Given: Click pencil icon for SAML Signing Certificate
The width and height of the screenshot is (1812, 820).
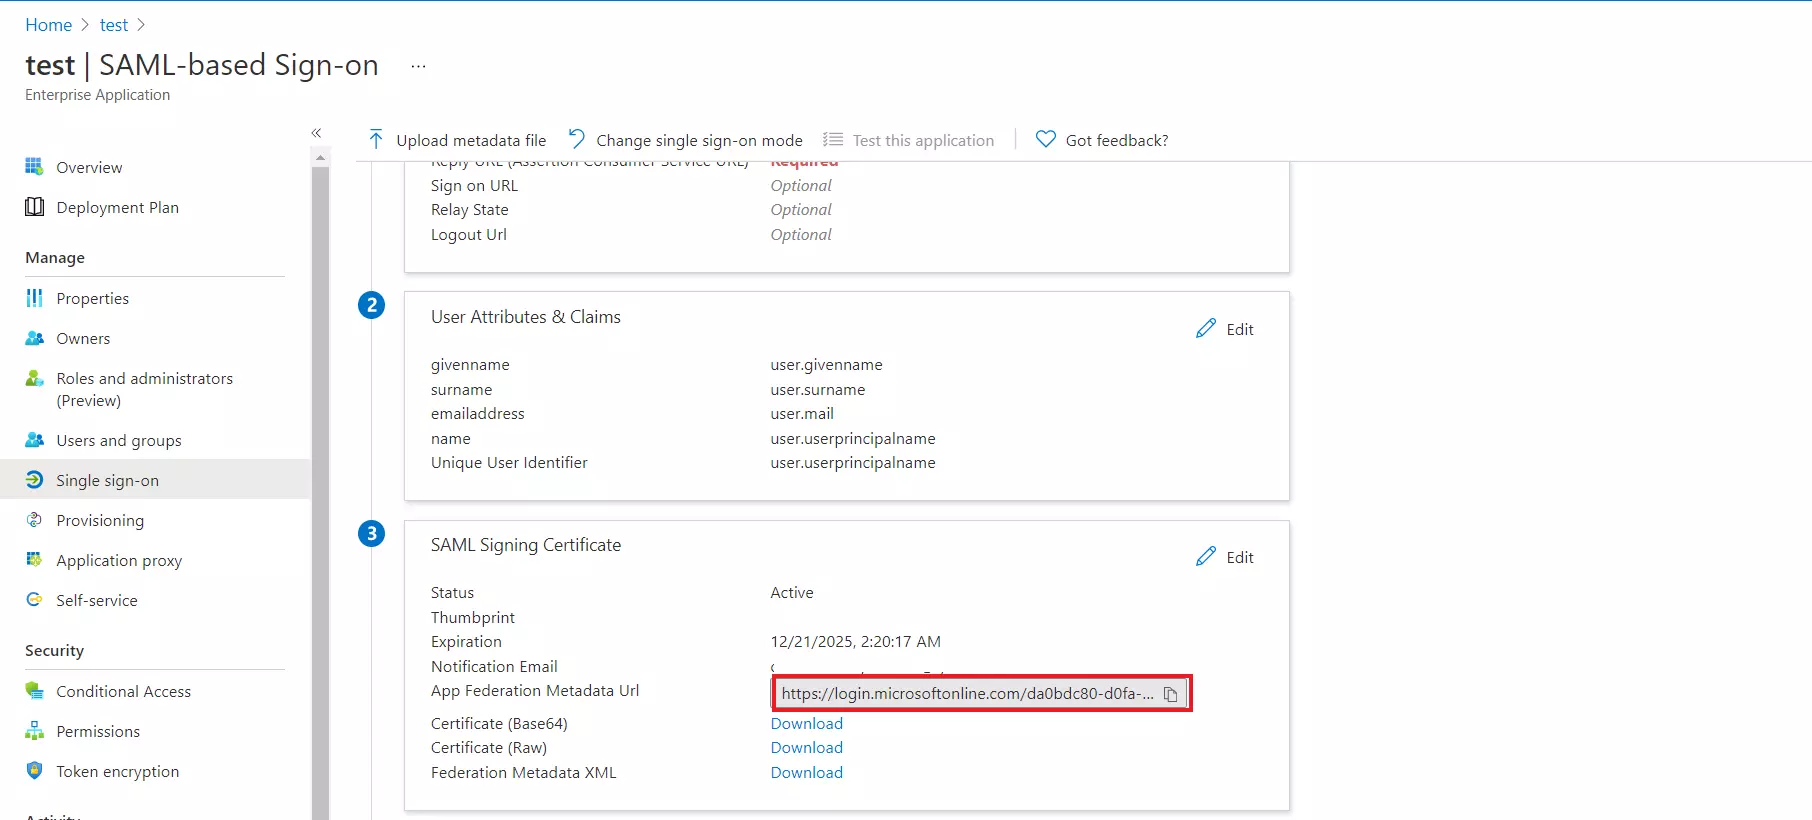Looking at the screenshot, I should coord(1206,557).
